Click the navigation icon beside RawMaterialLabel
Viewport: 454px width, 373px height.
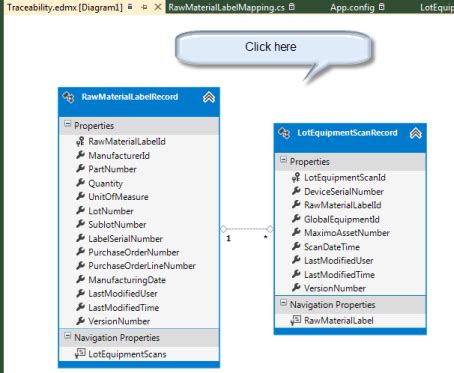pyautogui.click(x=296, y=320)
